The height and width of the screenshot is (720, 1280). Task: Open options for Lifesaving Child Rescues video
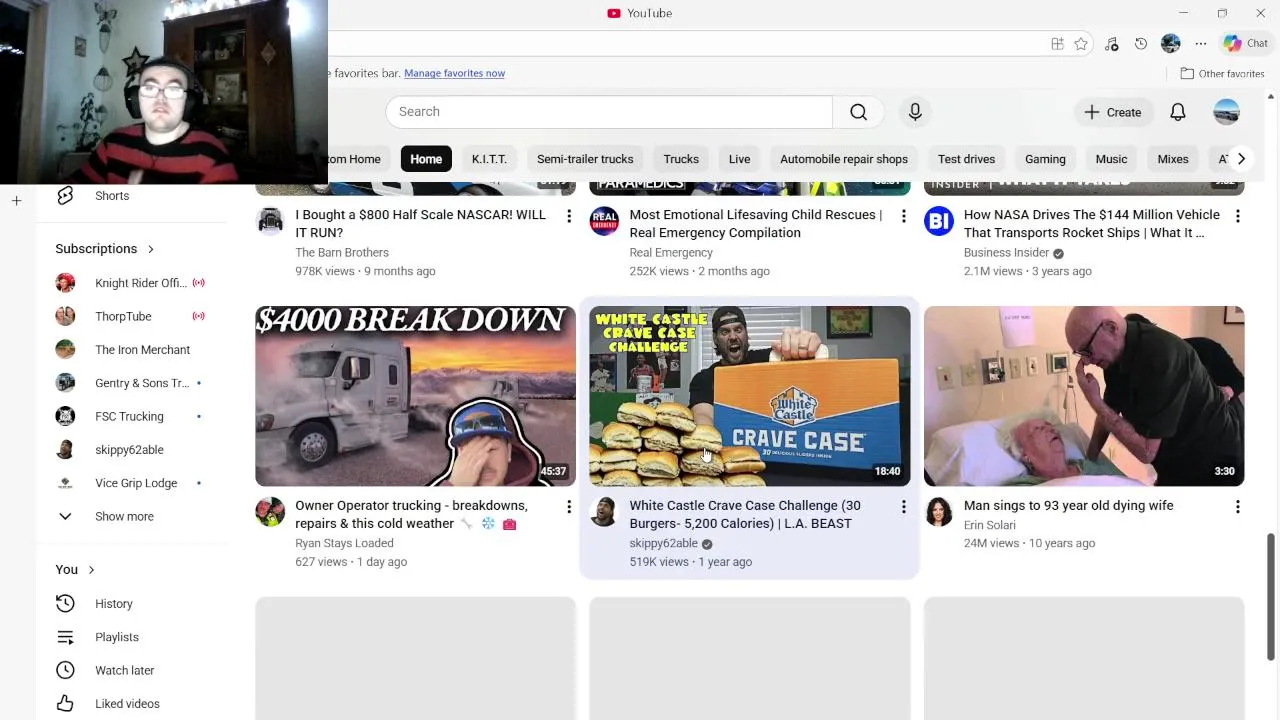pos(903,216)
